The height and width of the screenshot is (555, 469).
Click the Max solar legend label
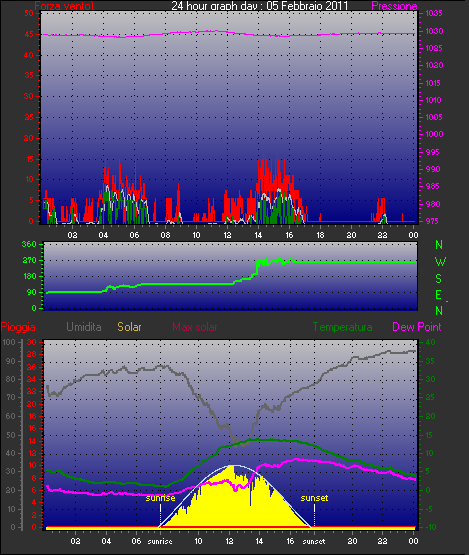[195, 327]
